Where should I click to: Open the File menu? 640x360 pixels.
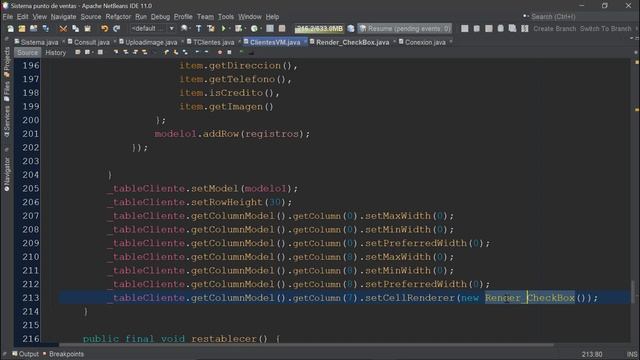pos(7,17)
